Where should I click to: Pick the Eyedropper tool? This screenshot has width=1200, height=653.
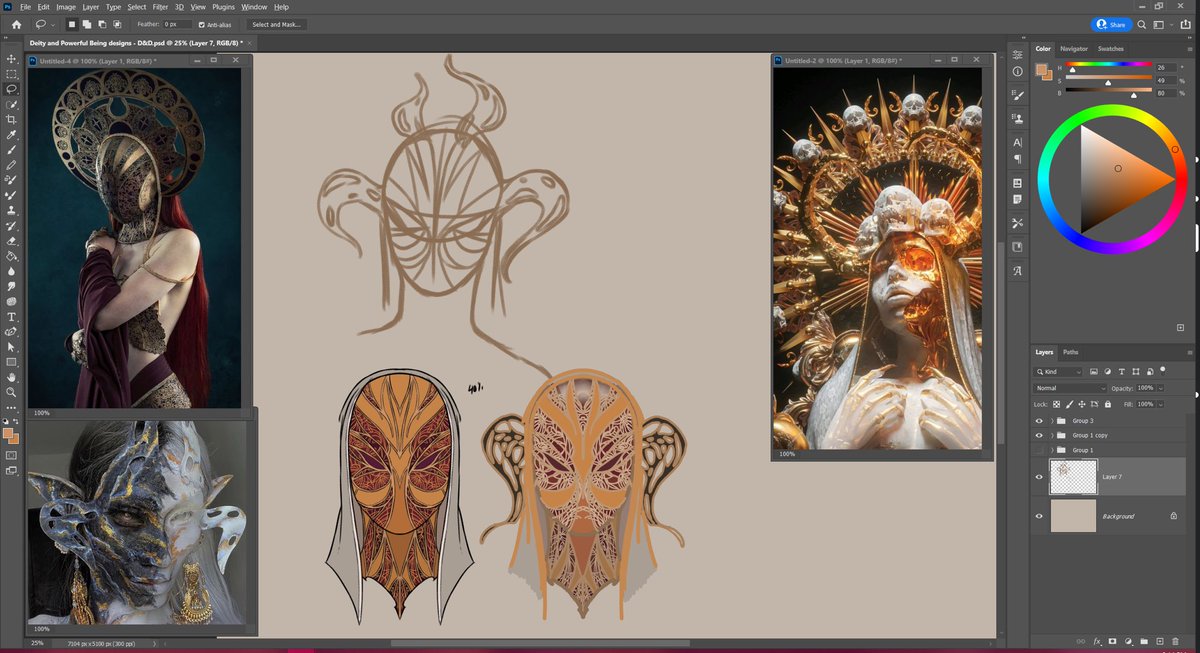pyautogui.click(x=11, y=134)
